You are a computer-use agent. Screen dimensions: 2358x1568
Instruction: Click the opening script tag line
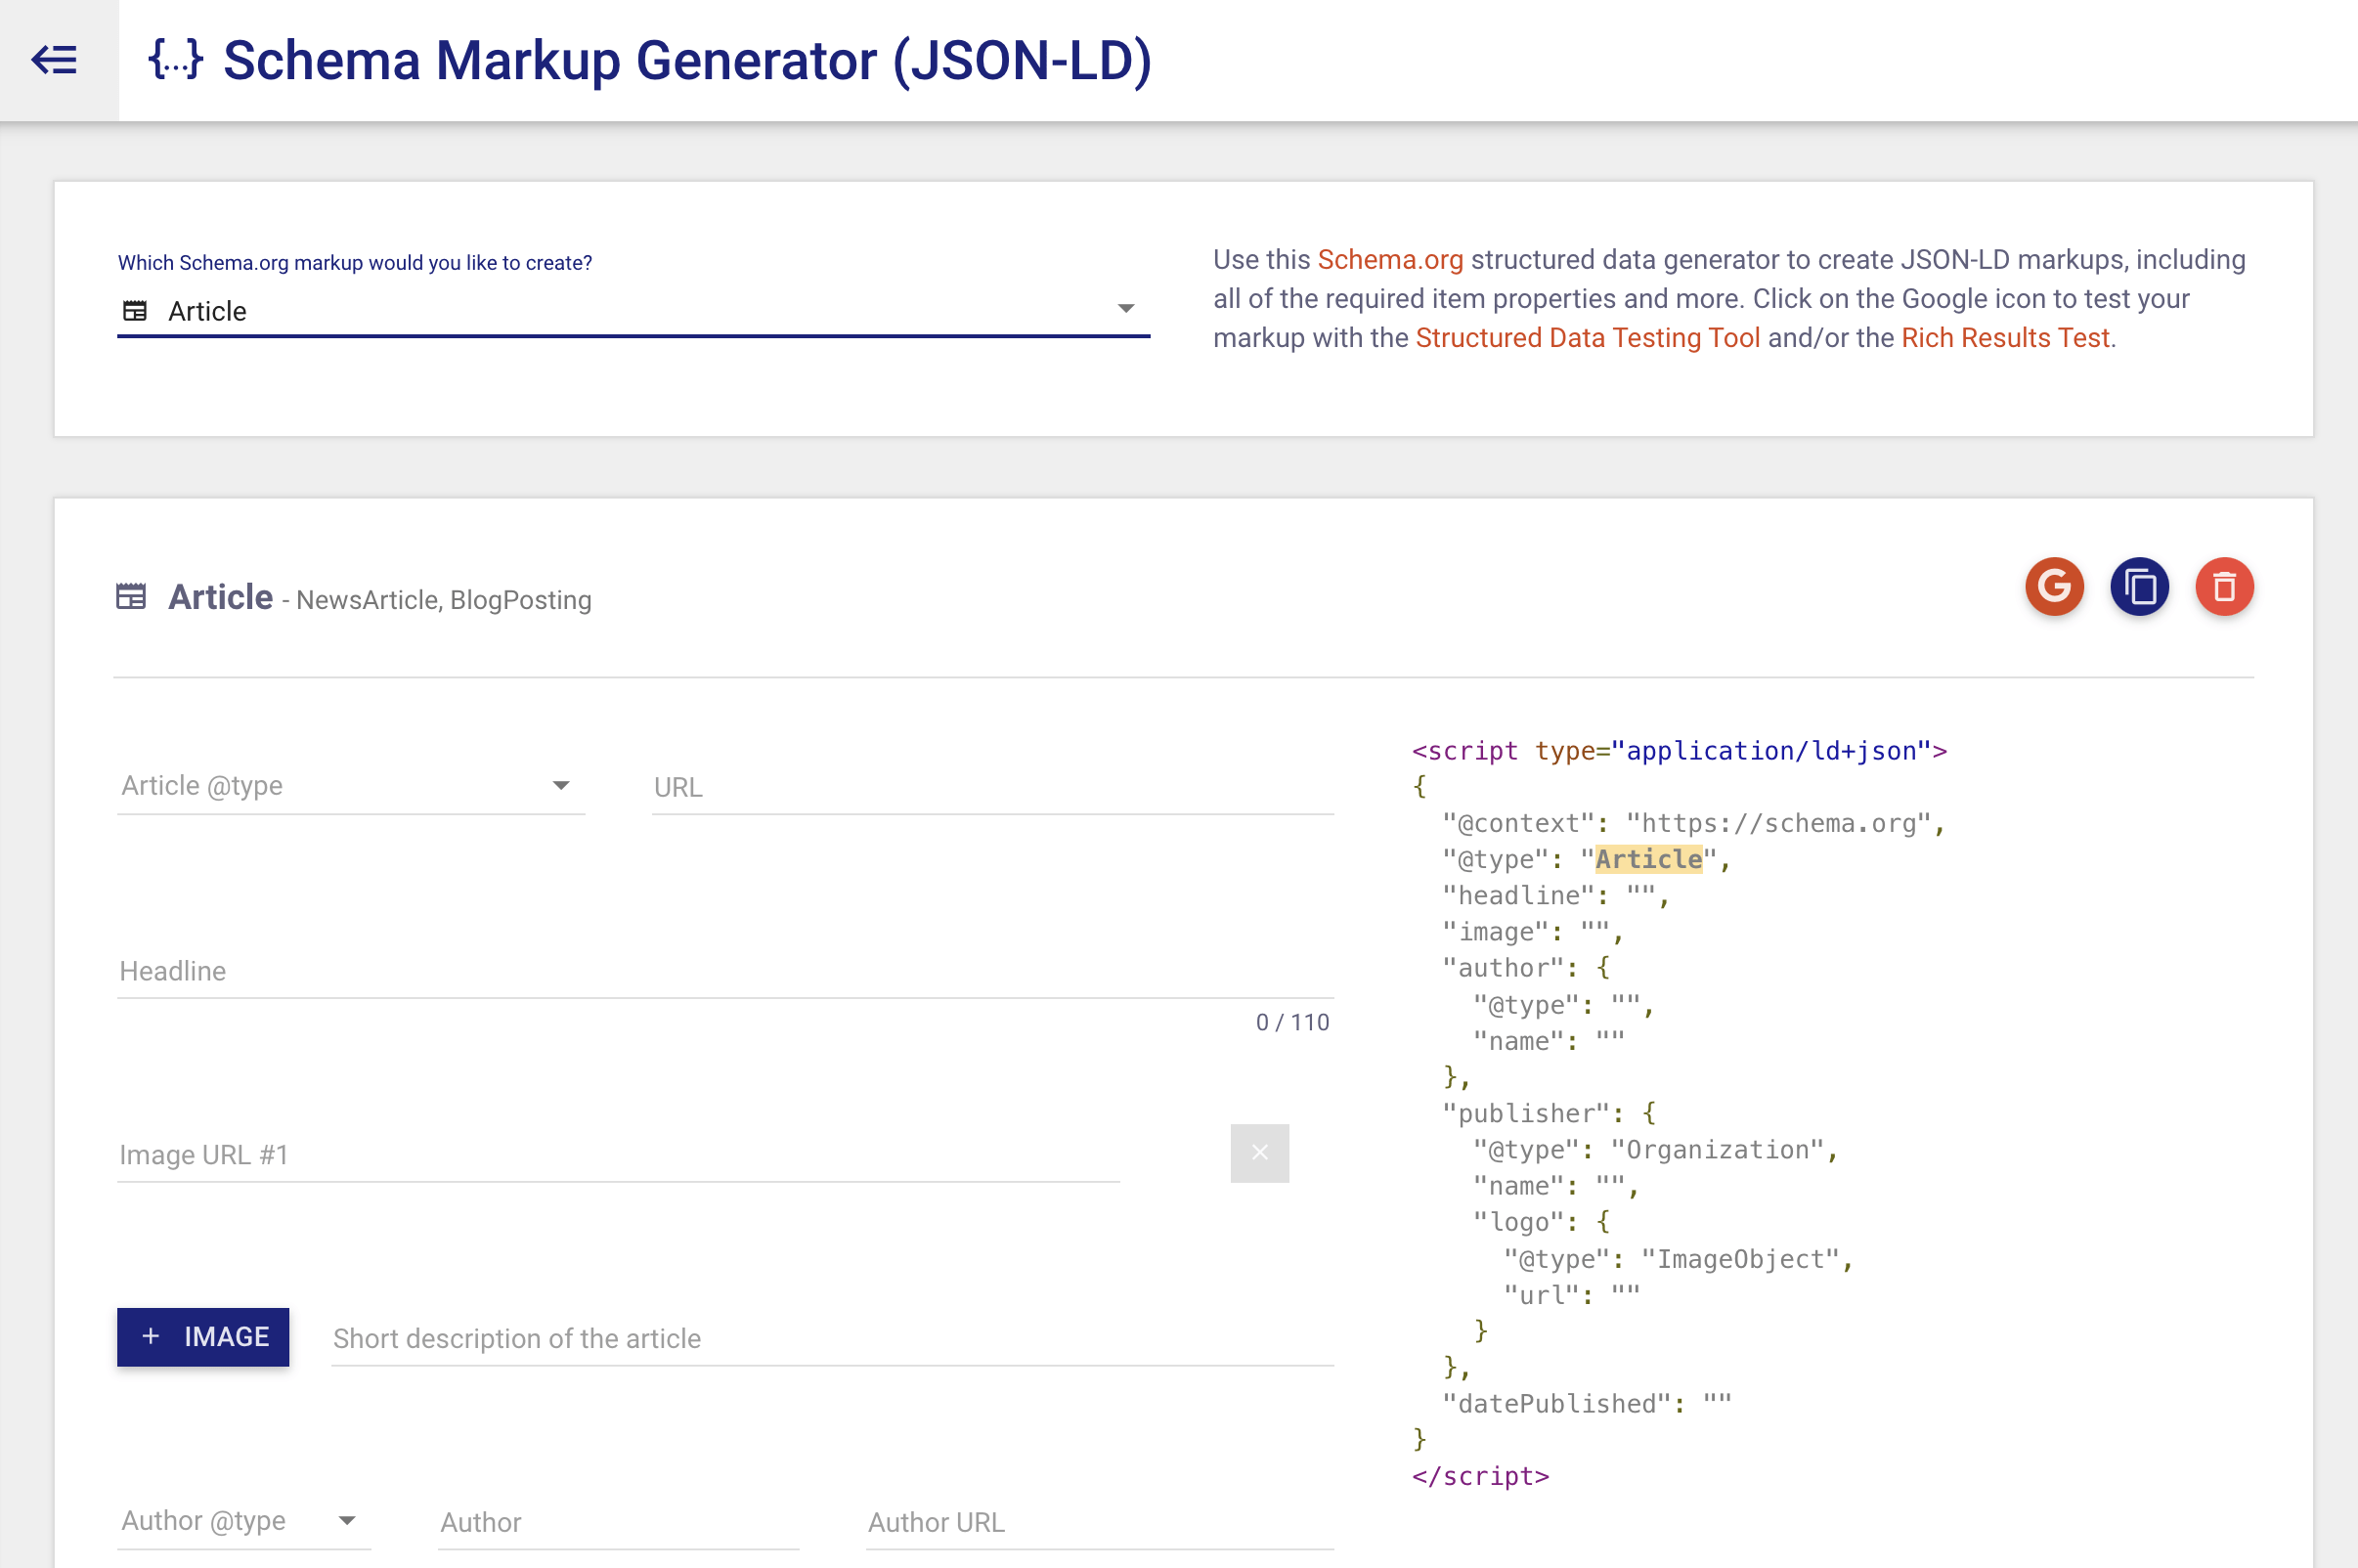1679,751
